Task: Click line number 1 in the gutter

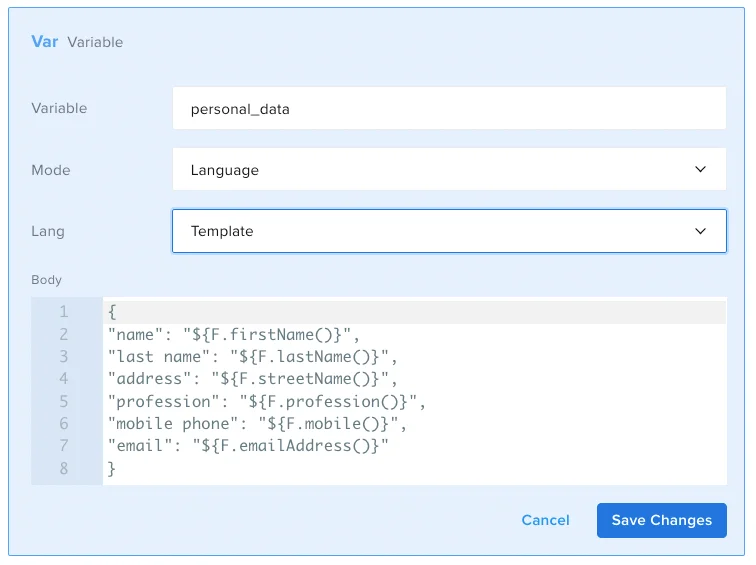Action: tap(63, 312)
